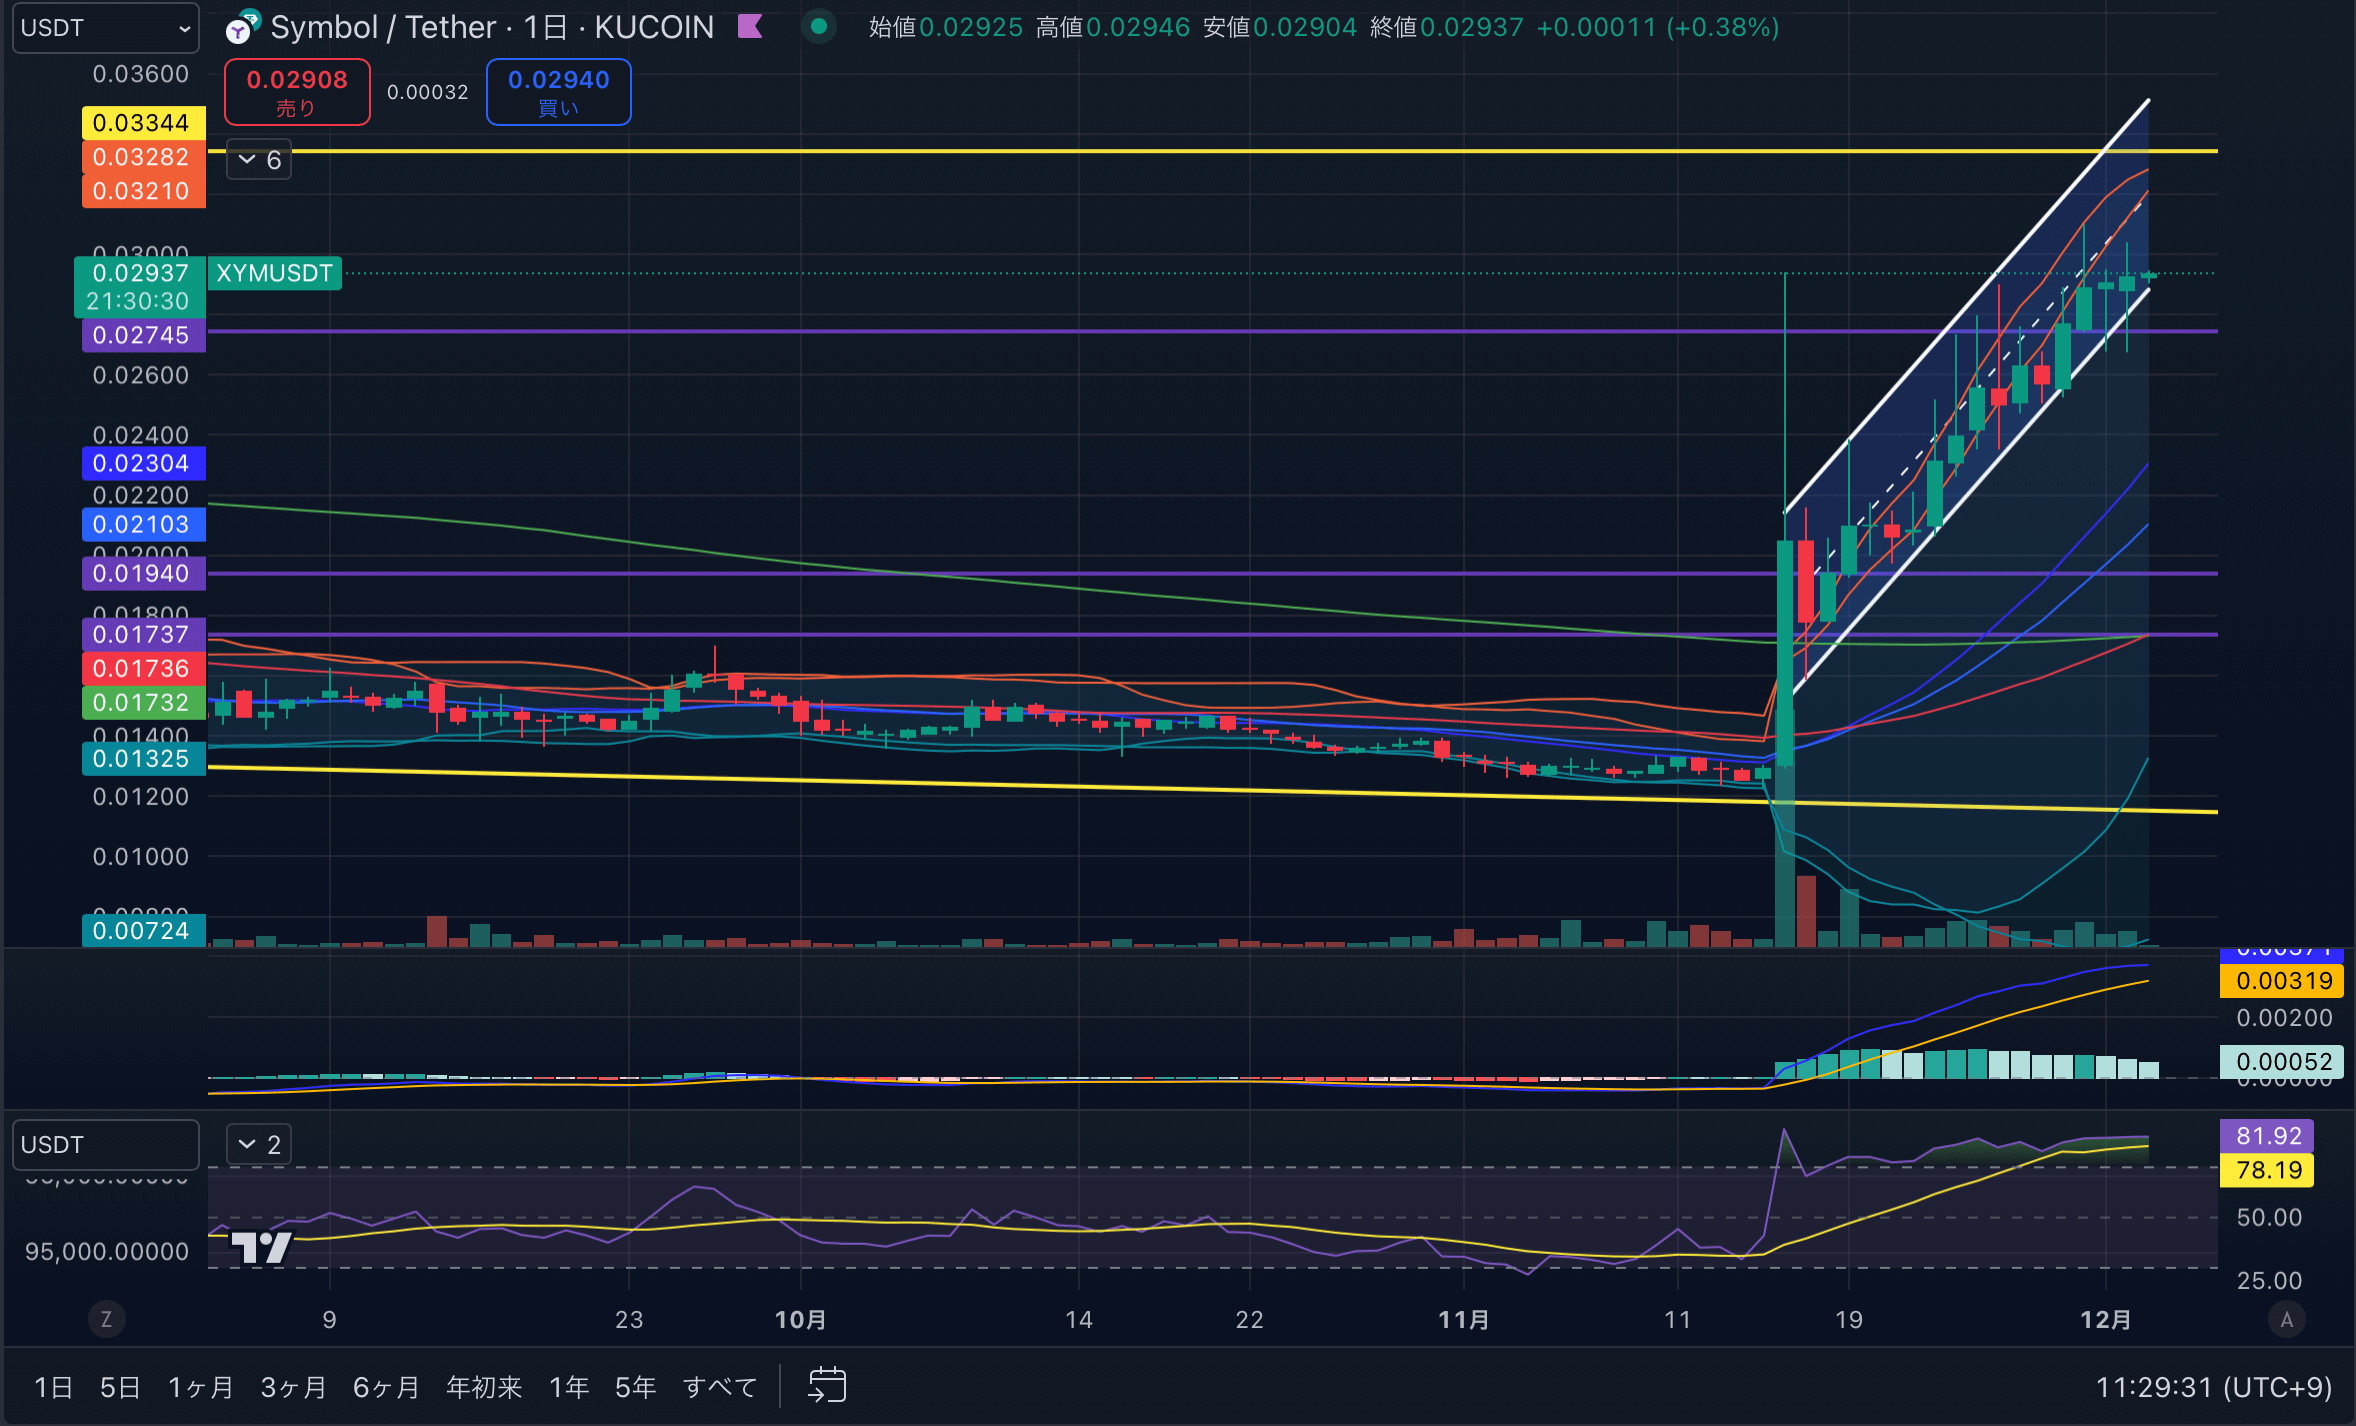Screen dimensions: 2356x1426
Task: Click the green market status dot
Action: [x=819, y=27]
